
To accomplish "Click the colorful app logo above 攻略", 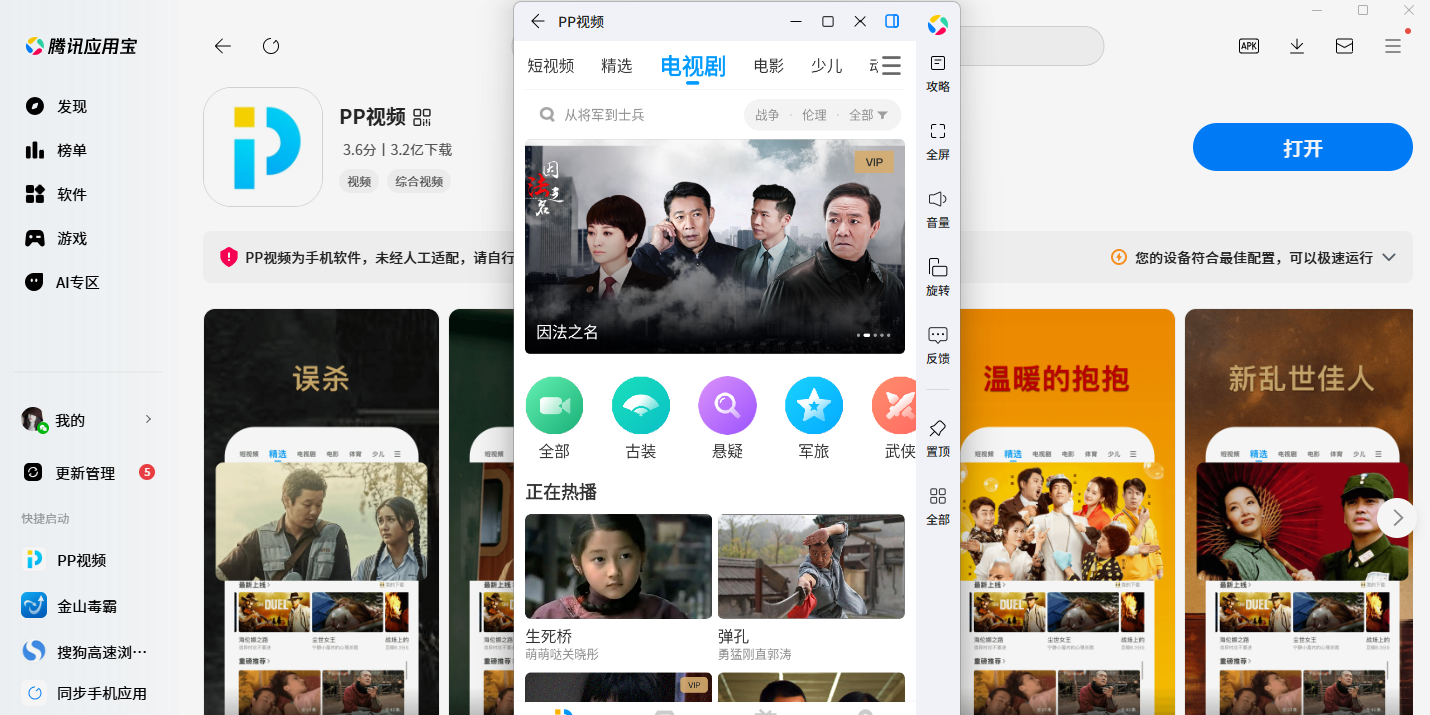I will point(938,25).
